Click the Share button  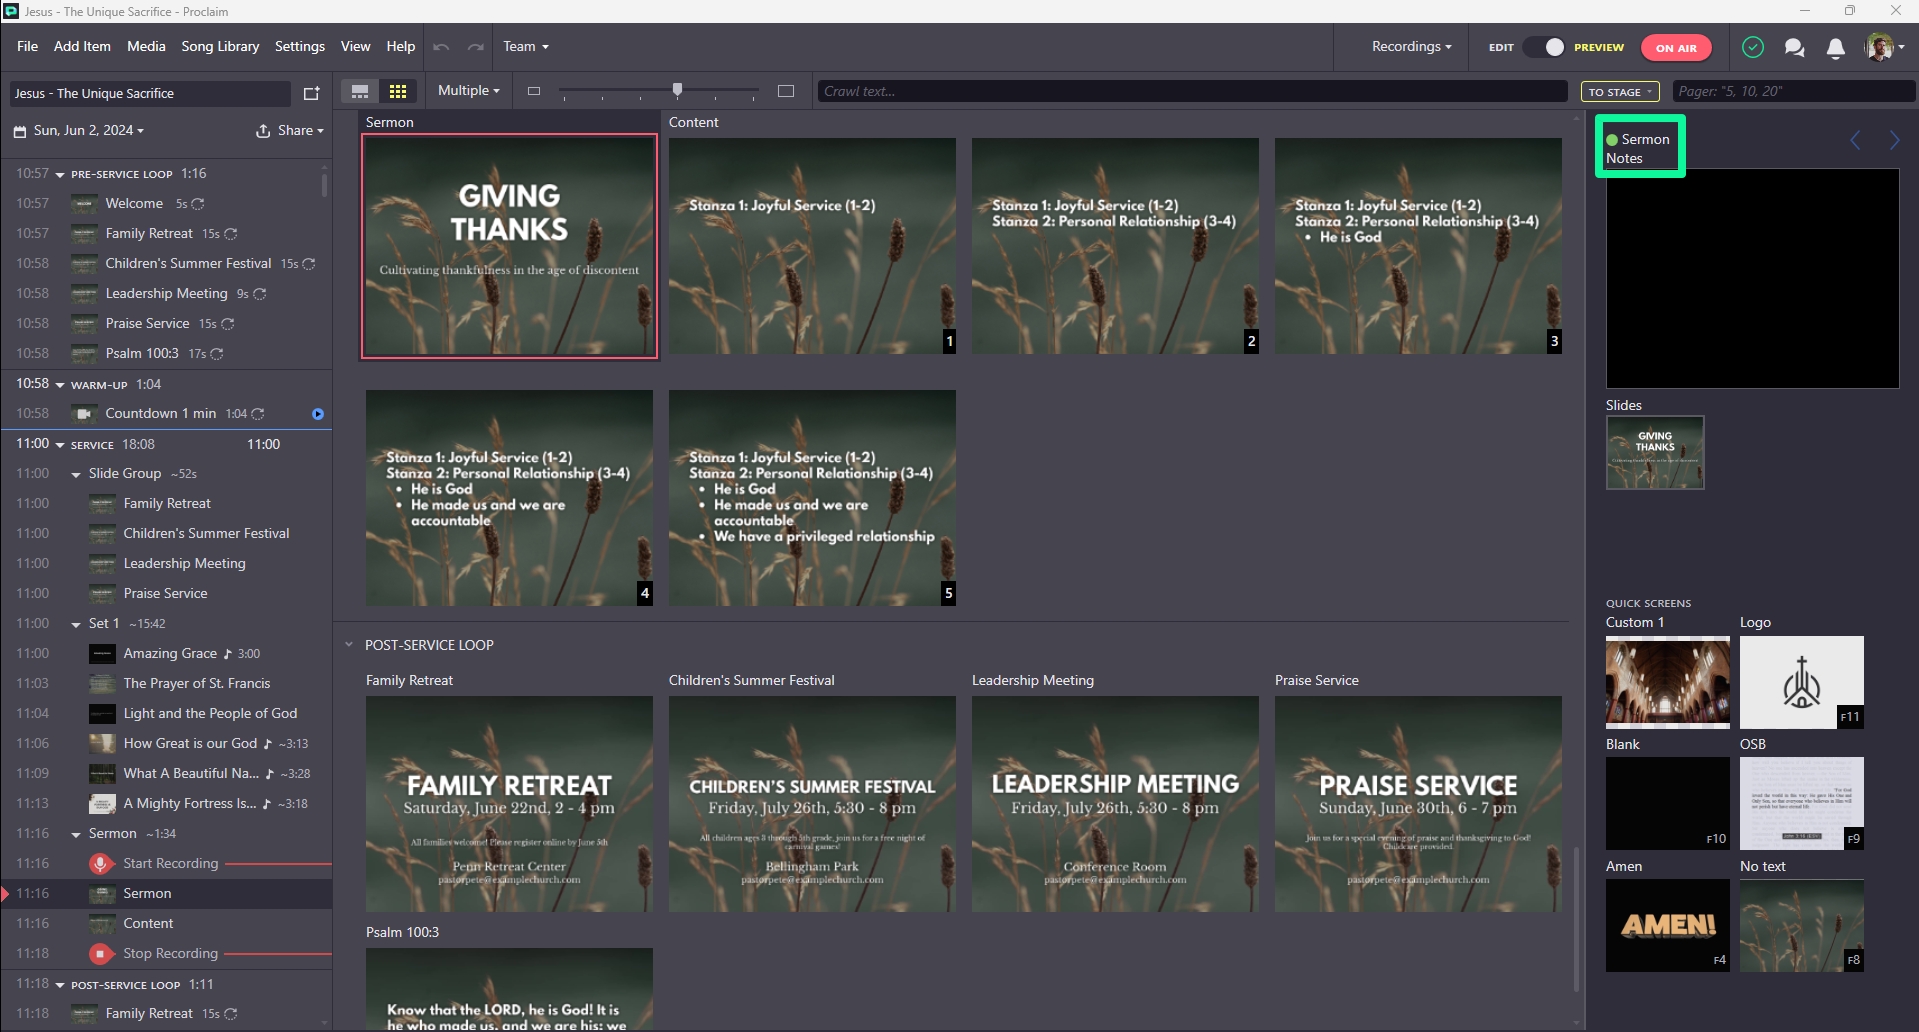coord(290,131)
